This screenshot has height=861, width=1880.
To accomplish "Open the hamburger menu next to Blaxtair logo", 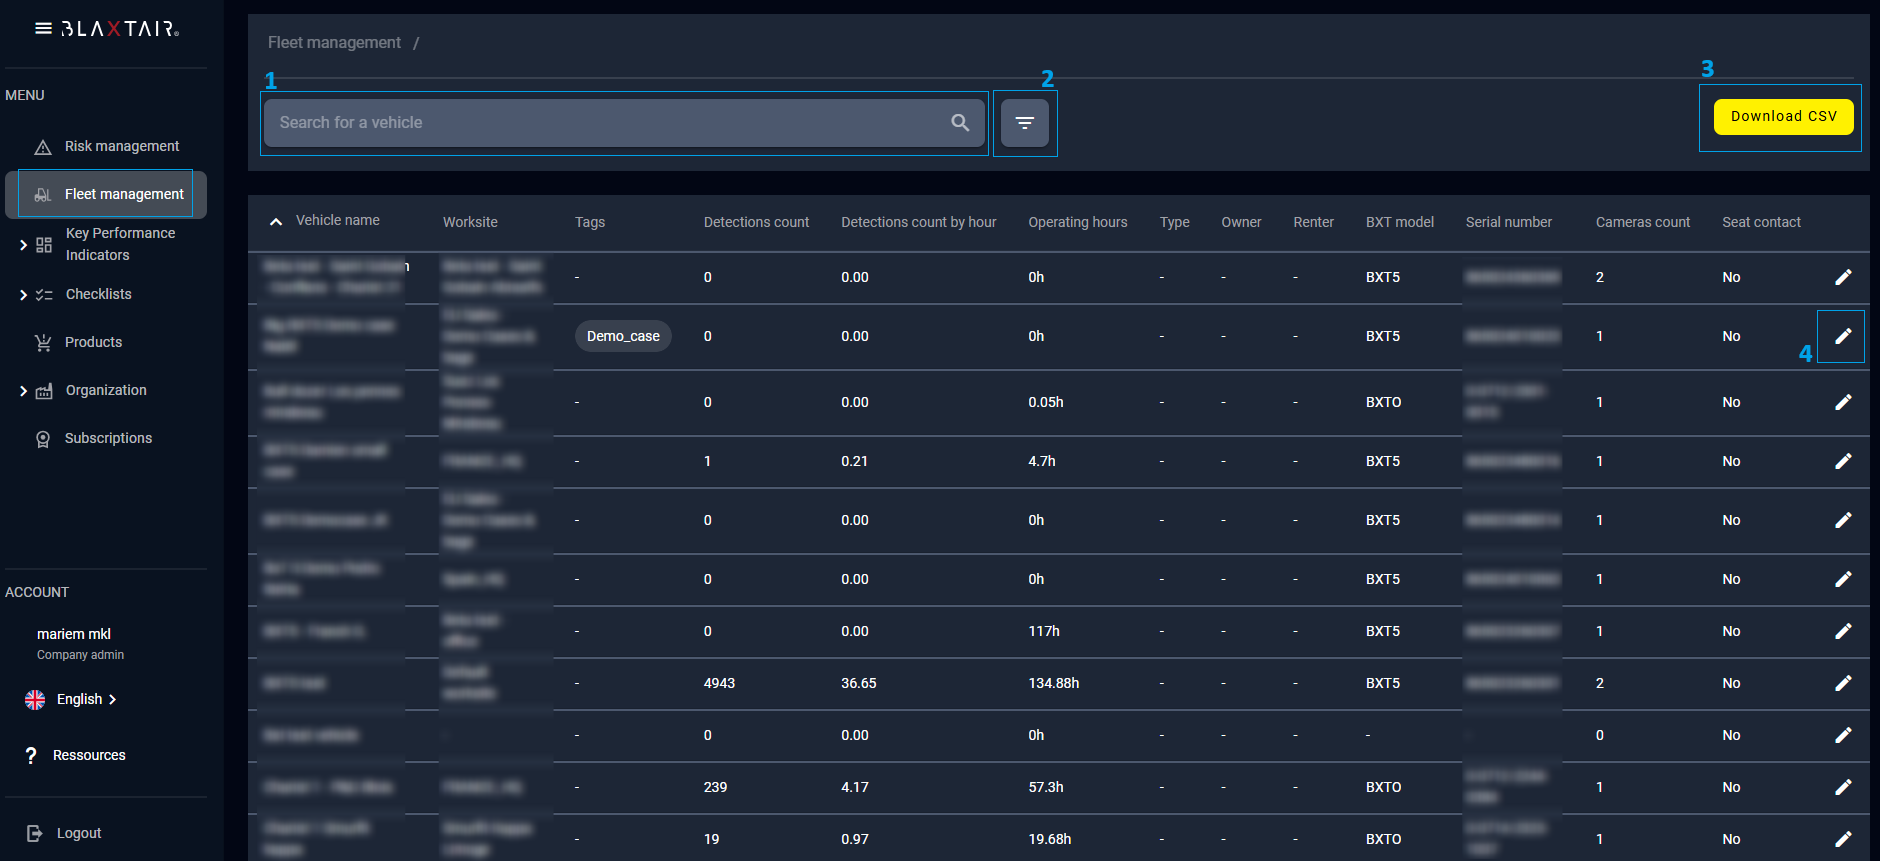I will pyautogui.click(x=43, y=28).
